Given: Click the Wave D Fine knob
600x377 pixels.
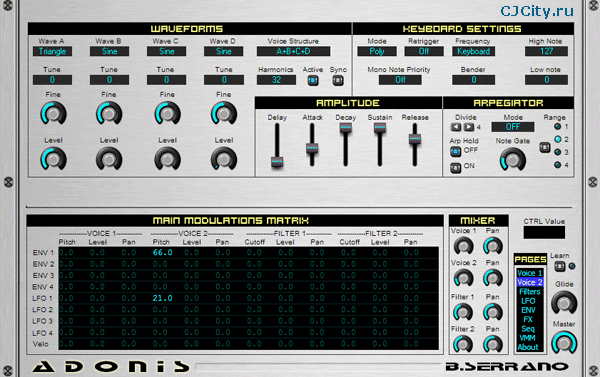Looking at the screenshot, I should pos(224,114).
